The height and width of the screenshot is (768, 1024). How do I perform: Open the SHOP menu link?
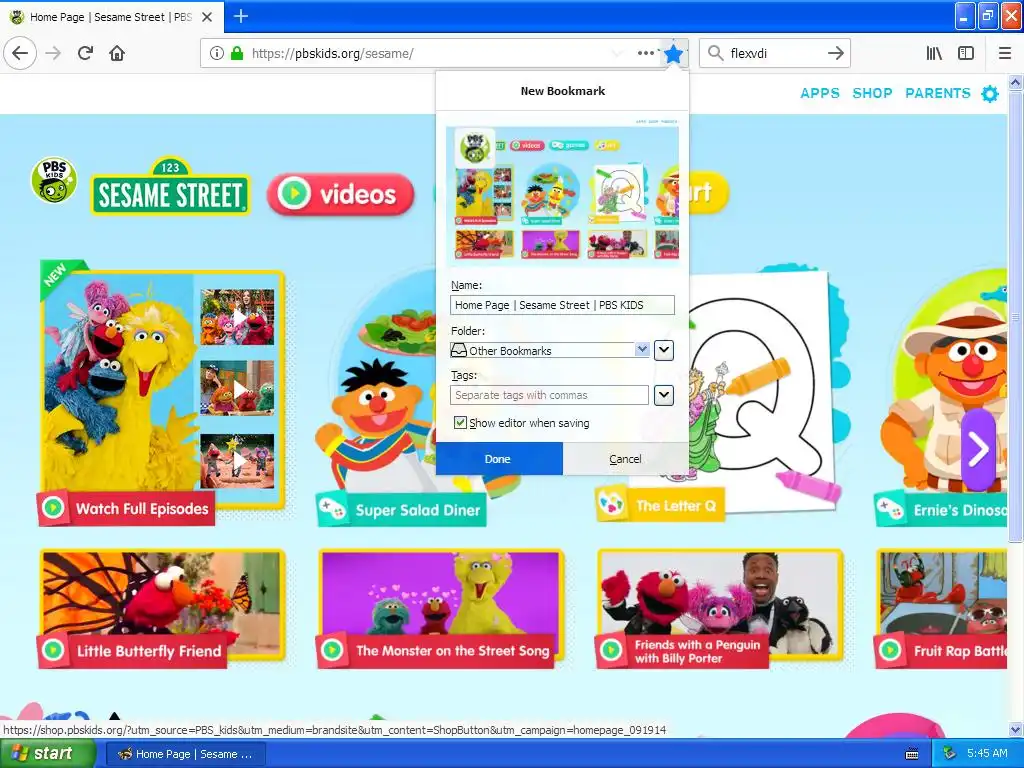click(x=872, y=93)
